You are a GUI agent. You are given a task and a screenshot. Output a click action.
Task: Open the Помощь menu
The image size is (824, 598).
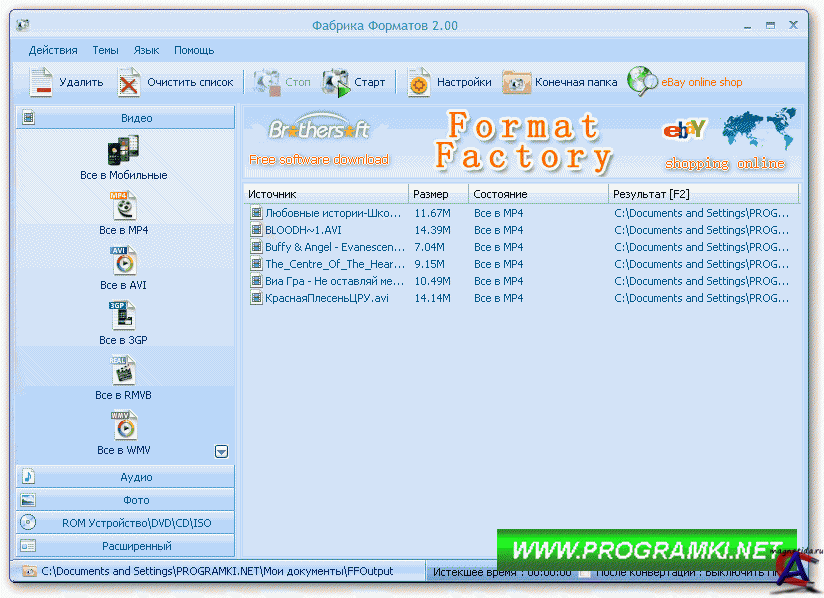(x=194, y=50)
